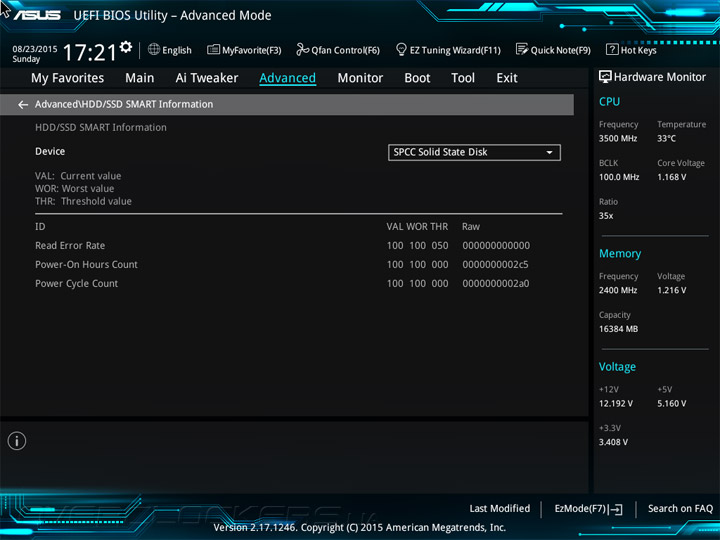Image resolution: width=720 pixels, height=540 pixels.
Task: Go to the Monitor tab
Action: point(360,78)
